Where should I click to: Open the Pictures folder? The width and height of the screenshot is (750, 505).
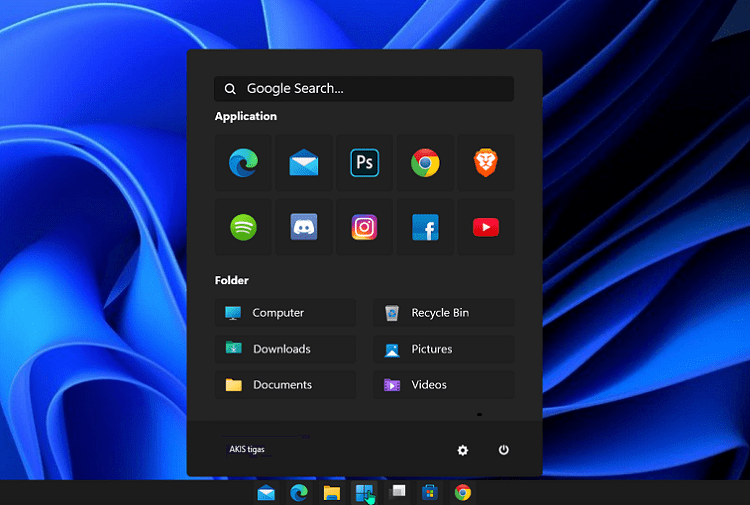[x=444, y=349]
